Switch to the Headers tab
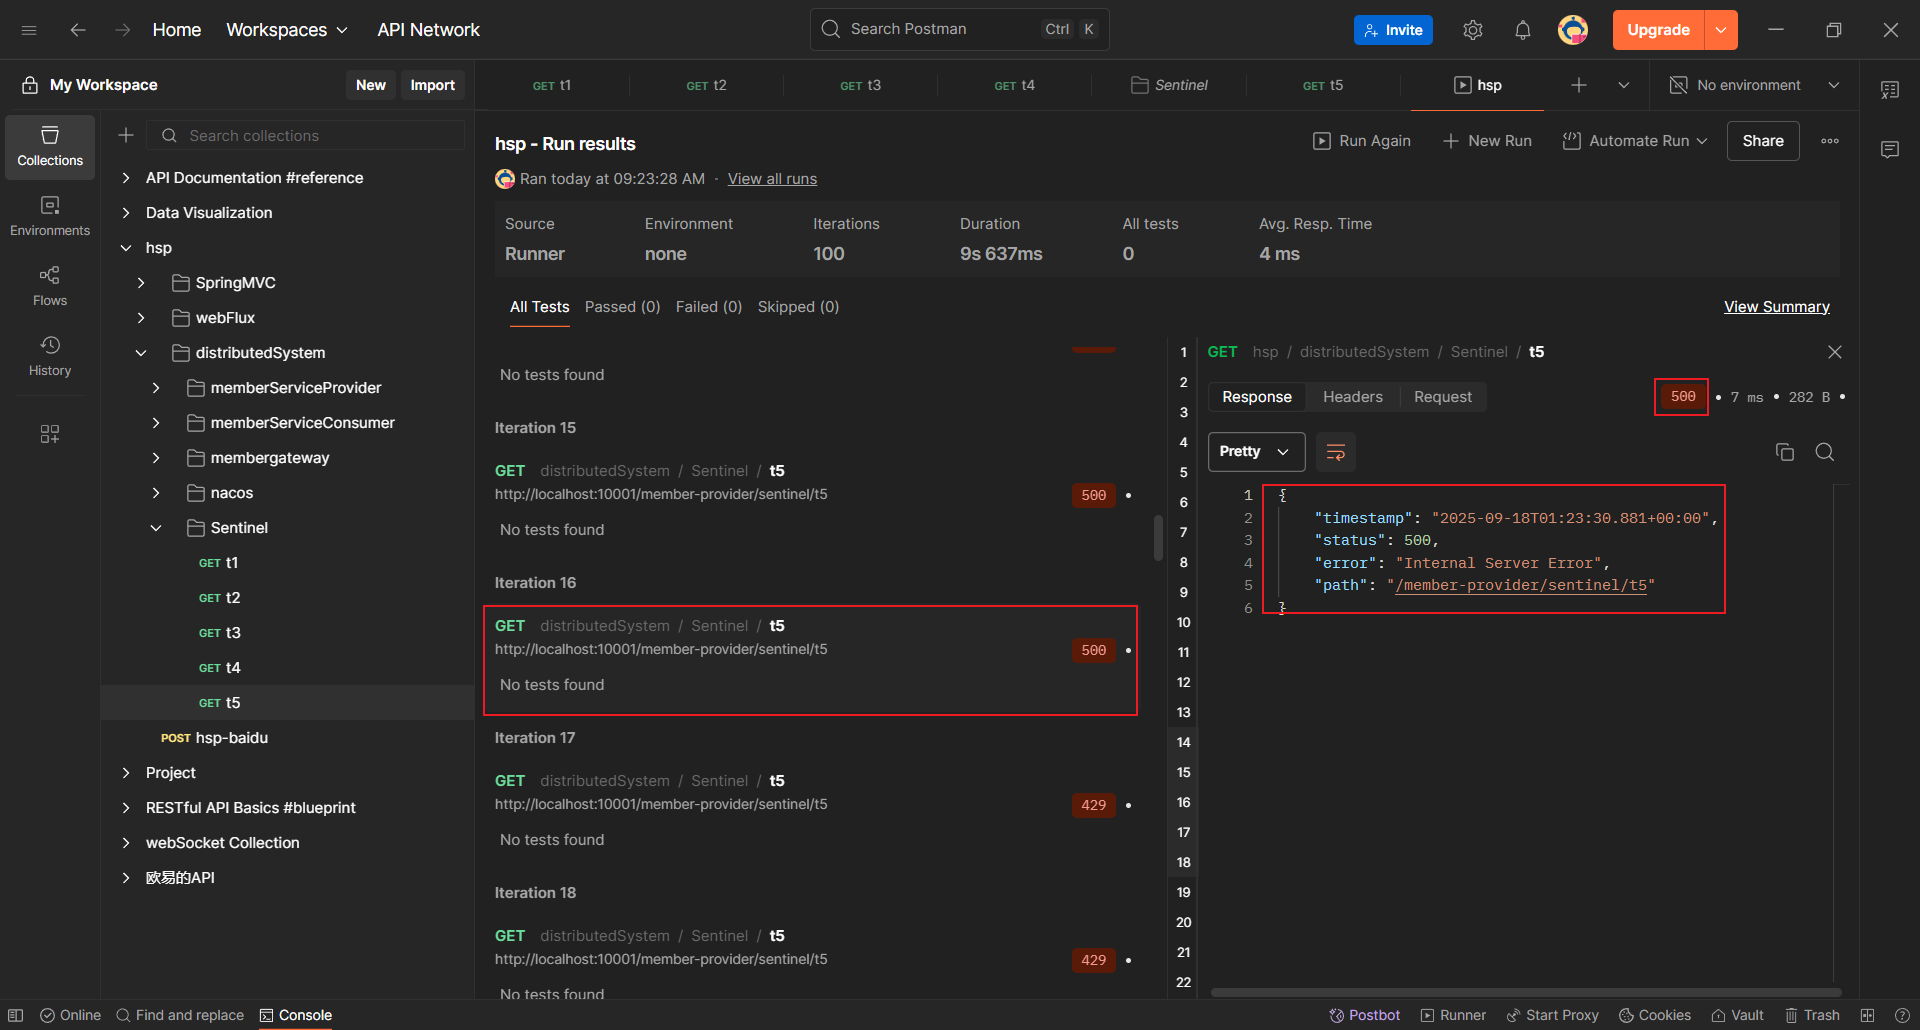1920x1030 pixels. [x=1352, y=397]
